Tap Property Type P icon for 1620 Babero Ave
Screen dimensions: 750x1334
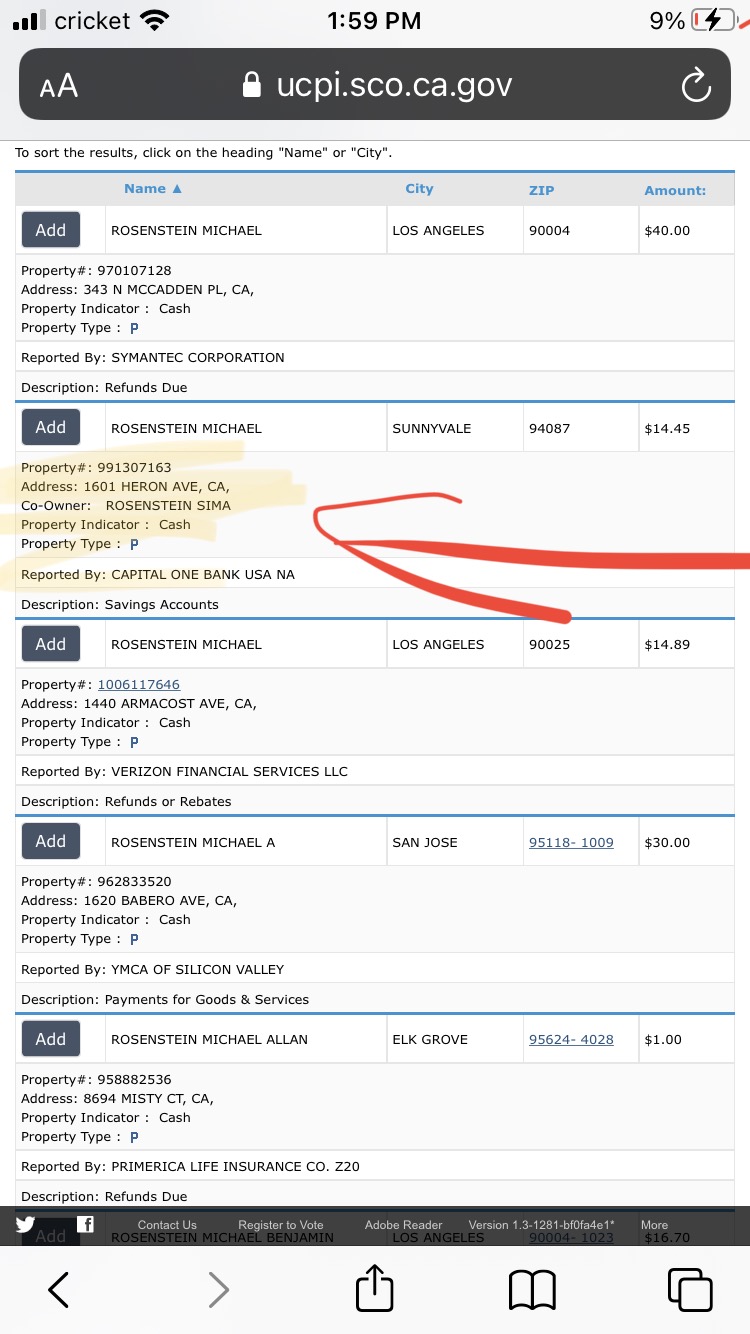[x=134, y=939]
